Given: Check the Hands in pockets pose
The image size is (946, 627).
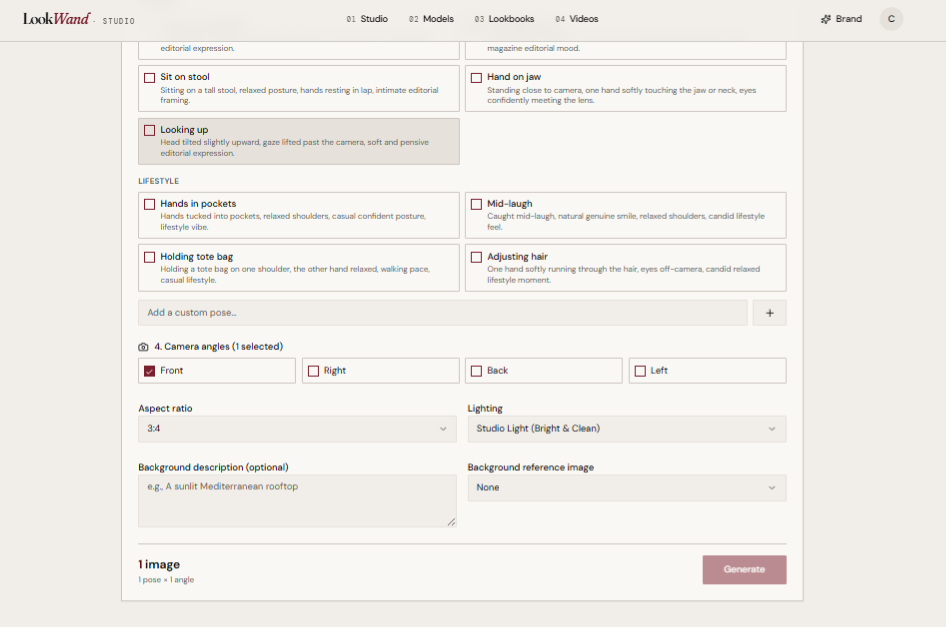Looking at the screenshot, I should (150, 205).
